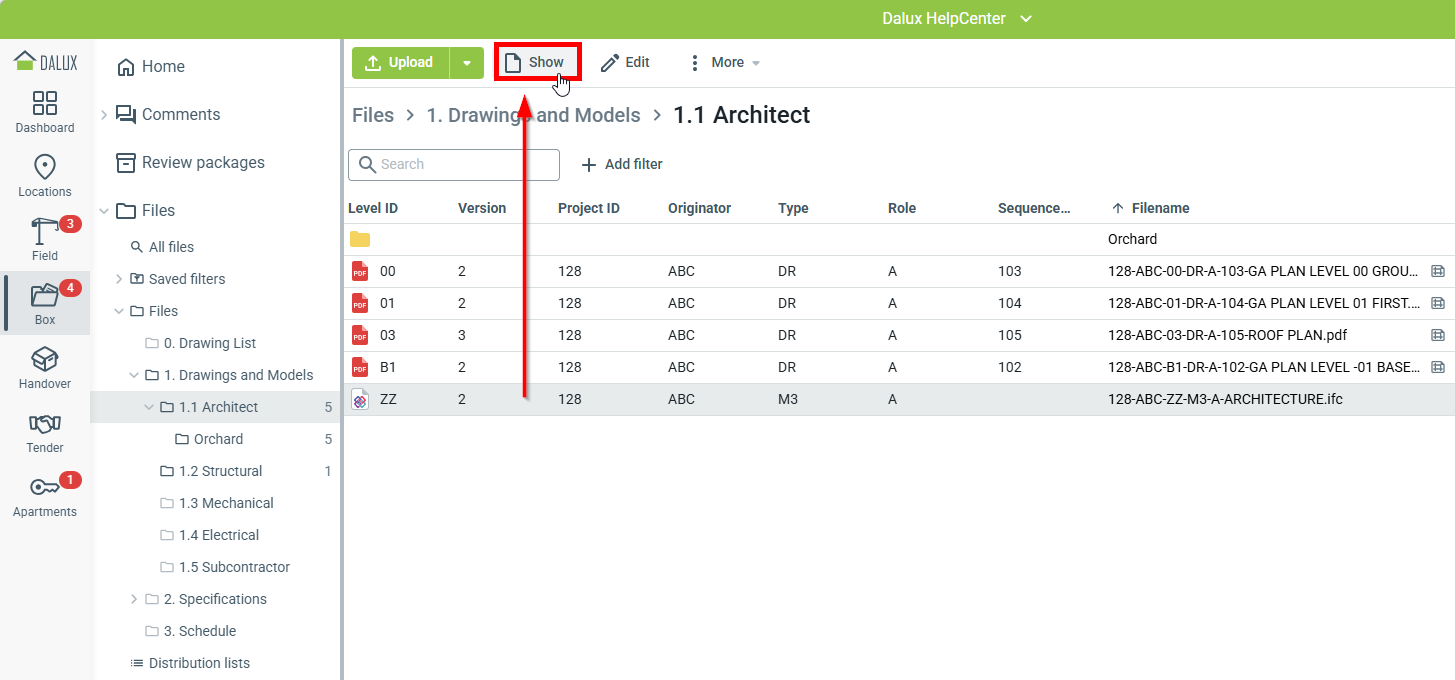Click sheet icon beside ROOF PLAN.pdf
Viewport: 1455px width, 680px height.
point(1438,335)
